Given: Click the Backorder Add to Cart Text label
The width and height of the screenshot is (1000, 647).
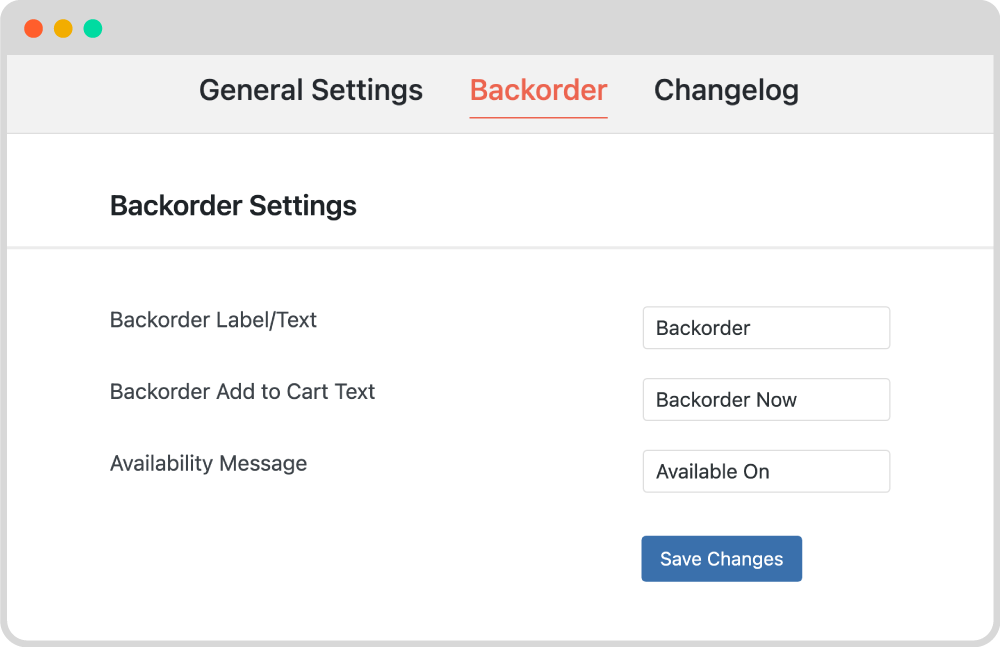Looking at the screenshot, I should pos(242,391).
